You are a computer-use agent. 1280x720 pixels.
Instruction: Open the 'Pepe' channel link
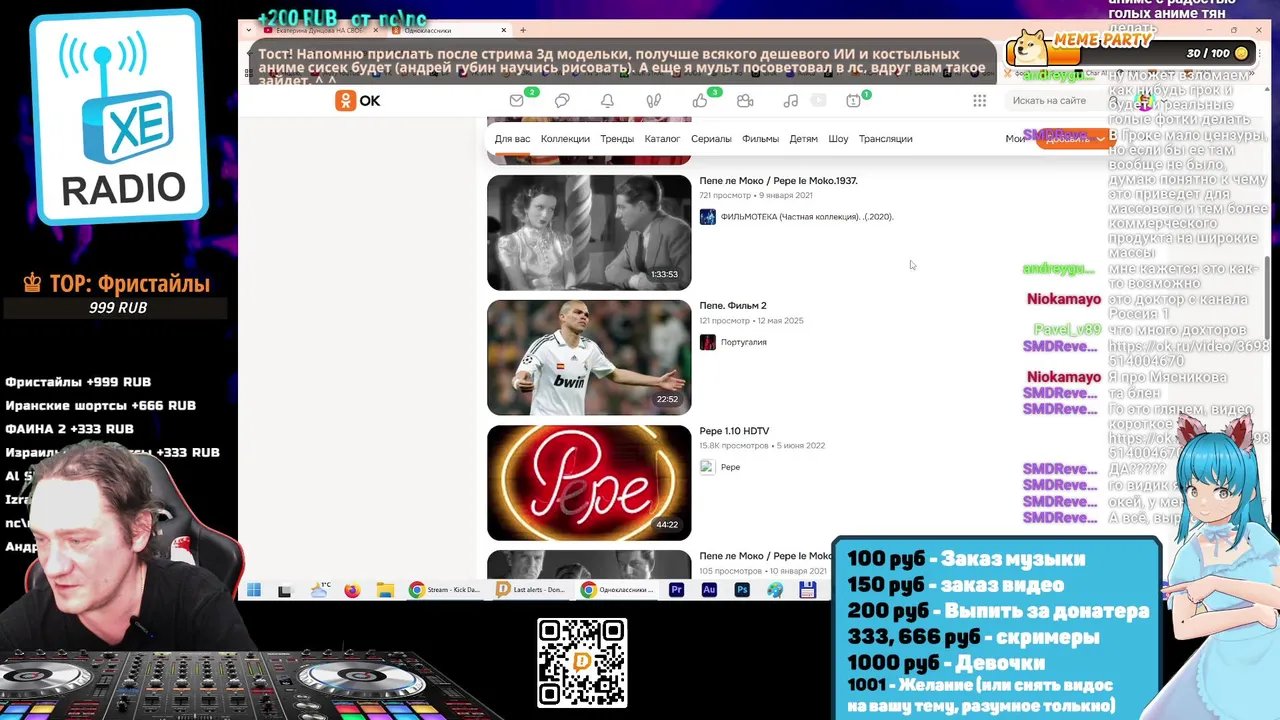click(730, 467)
